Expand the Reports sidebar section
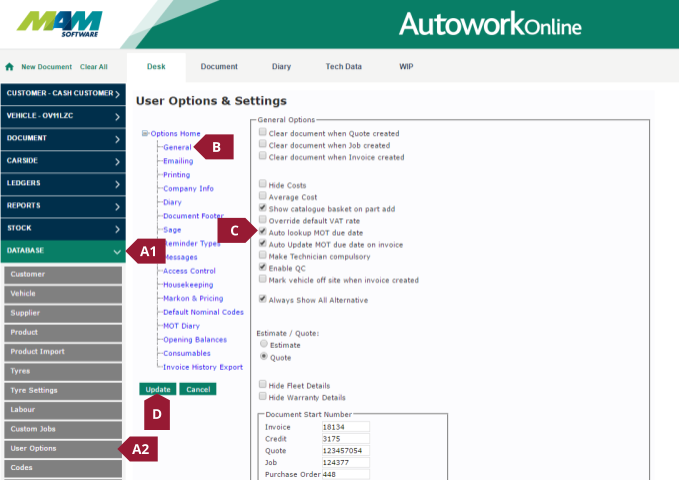679x480 pixels. (x=61, y=204)
